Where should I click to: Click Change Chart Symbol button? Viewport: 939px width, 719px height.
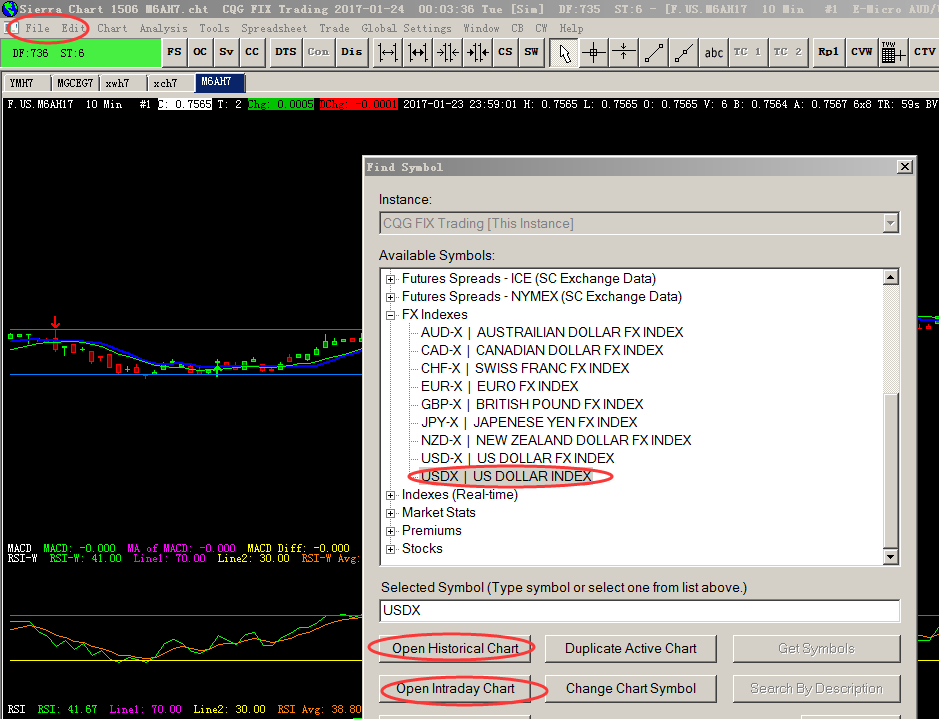tap(630, 688)
